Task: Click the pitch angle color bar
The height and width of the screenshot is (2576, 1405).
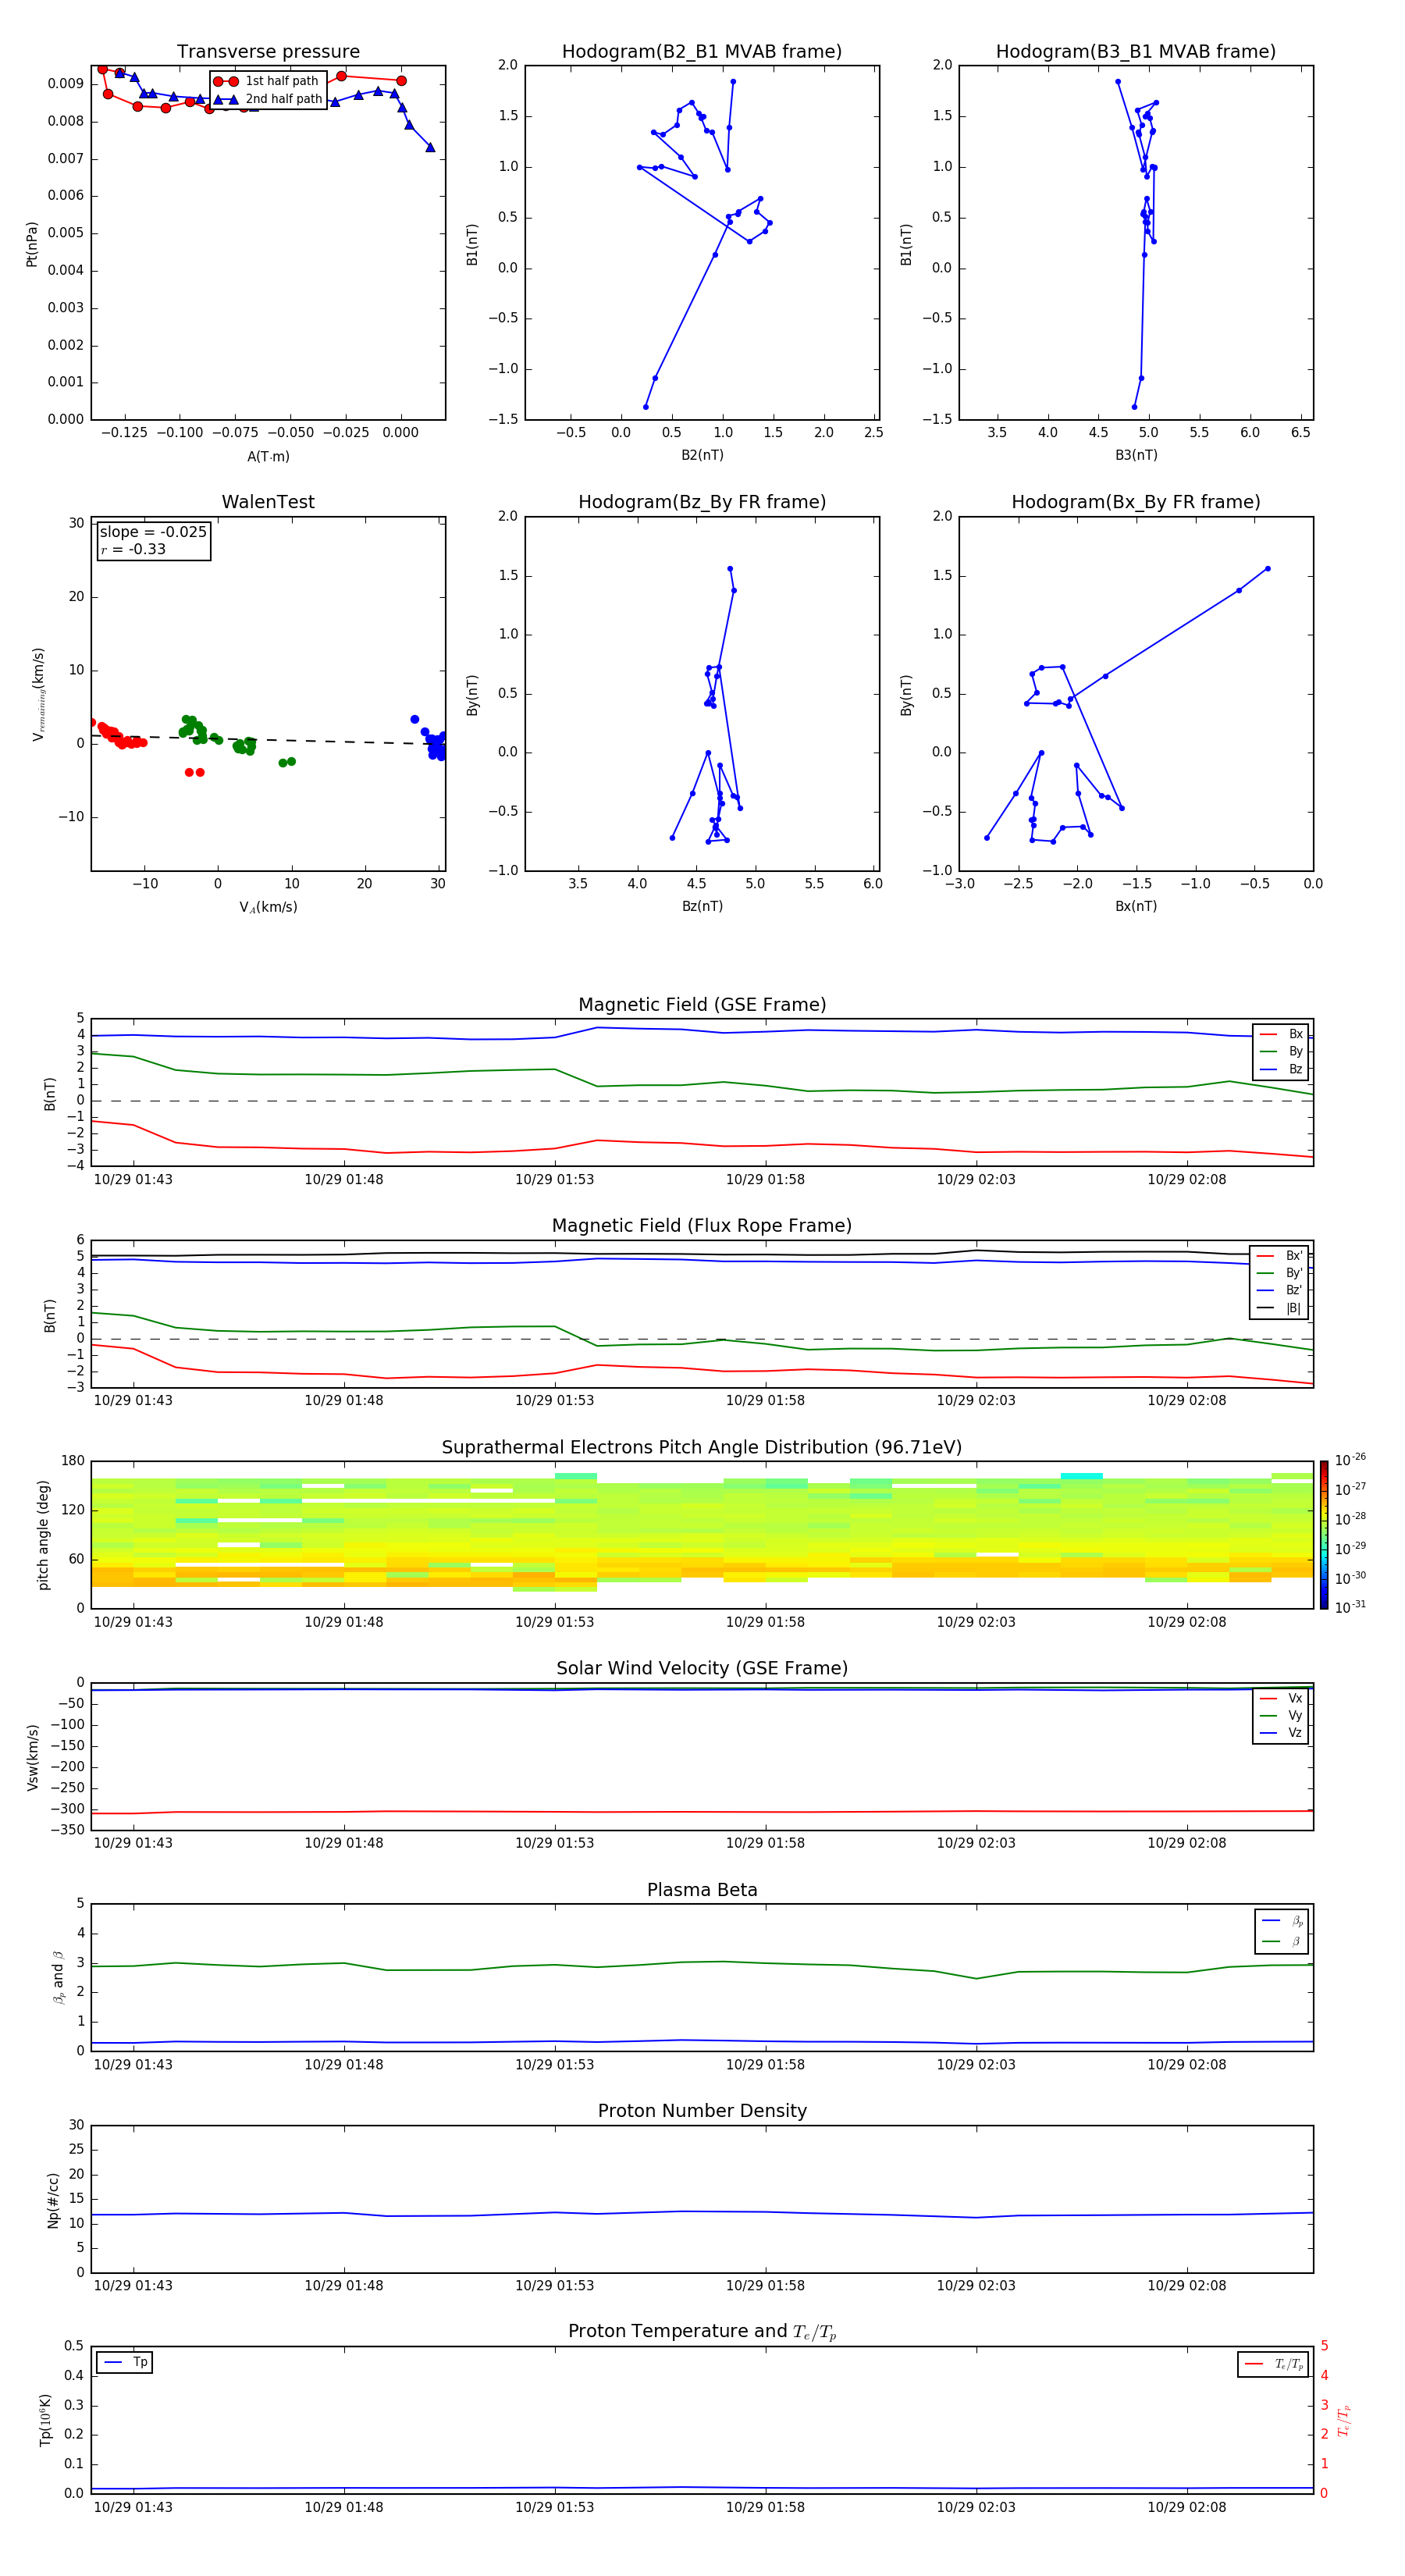Action: click(x=1324, y=1534)
